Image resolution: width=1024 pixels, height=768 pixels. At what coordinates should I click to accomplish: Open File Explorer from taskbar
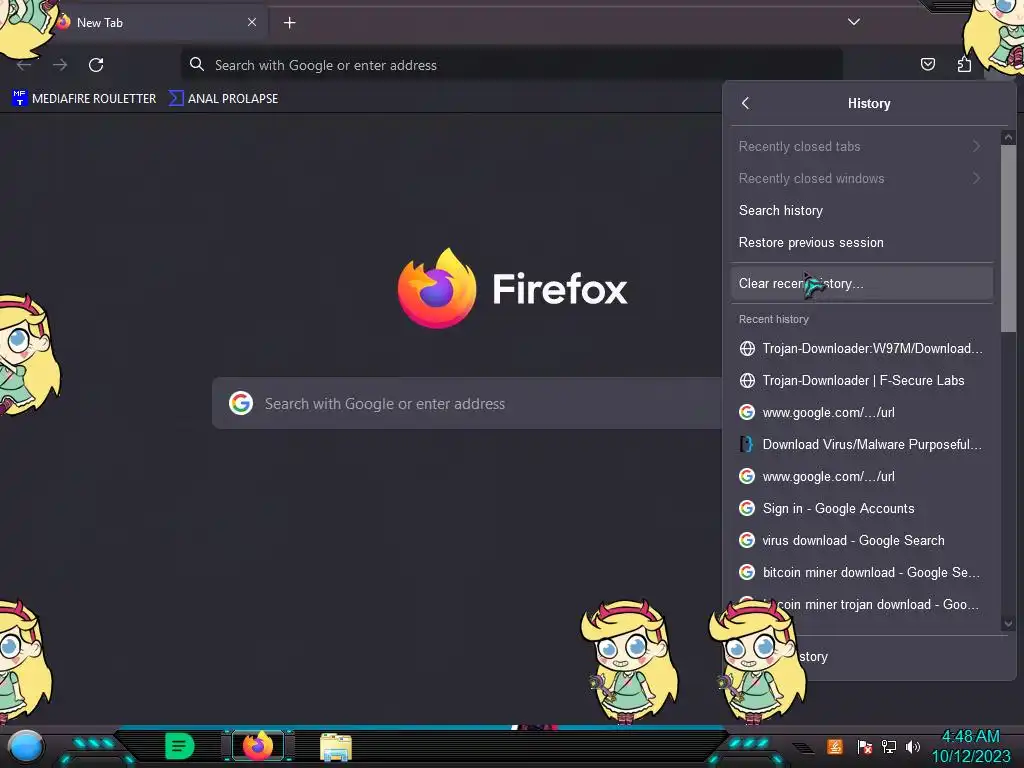336,746
